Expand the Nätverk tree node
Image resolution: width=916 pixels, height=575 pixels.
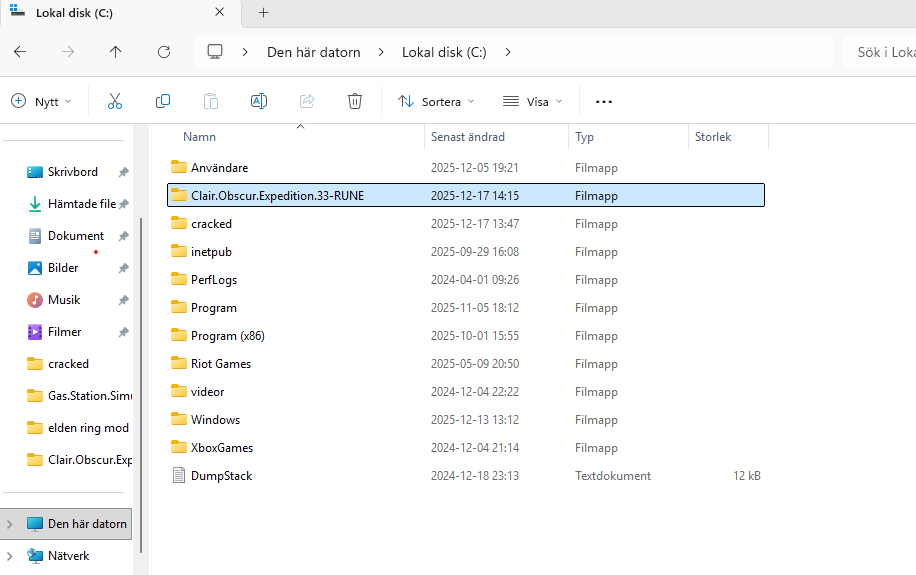(10, 556)
